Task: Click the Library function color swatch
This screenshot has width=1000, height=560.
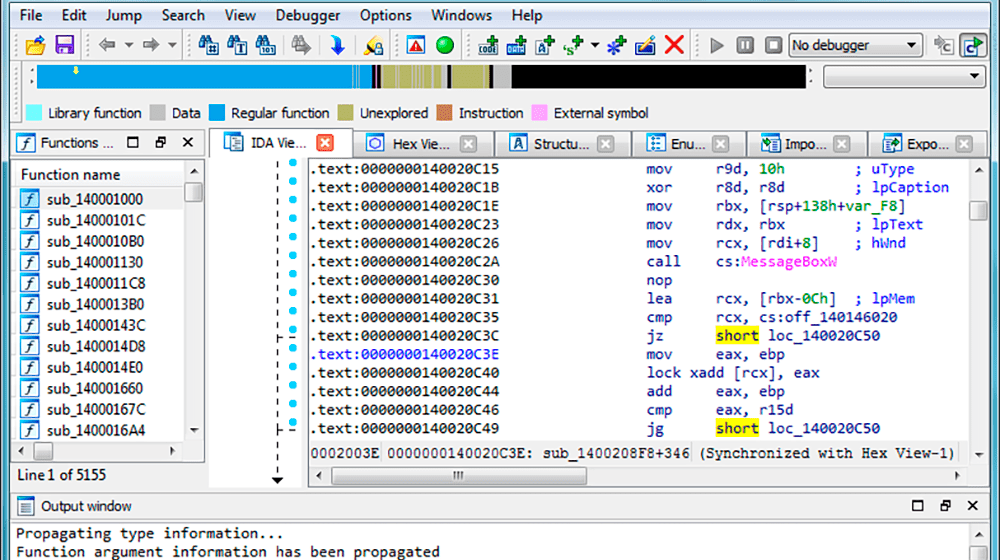Action: [x=34, y=113]
